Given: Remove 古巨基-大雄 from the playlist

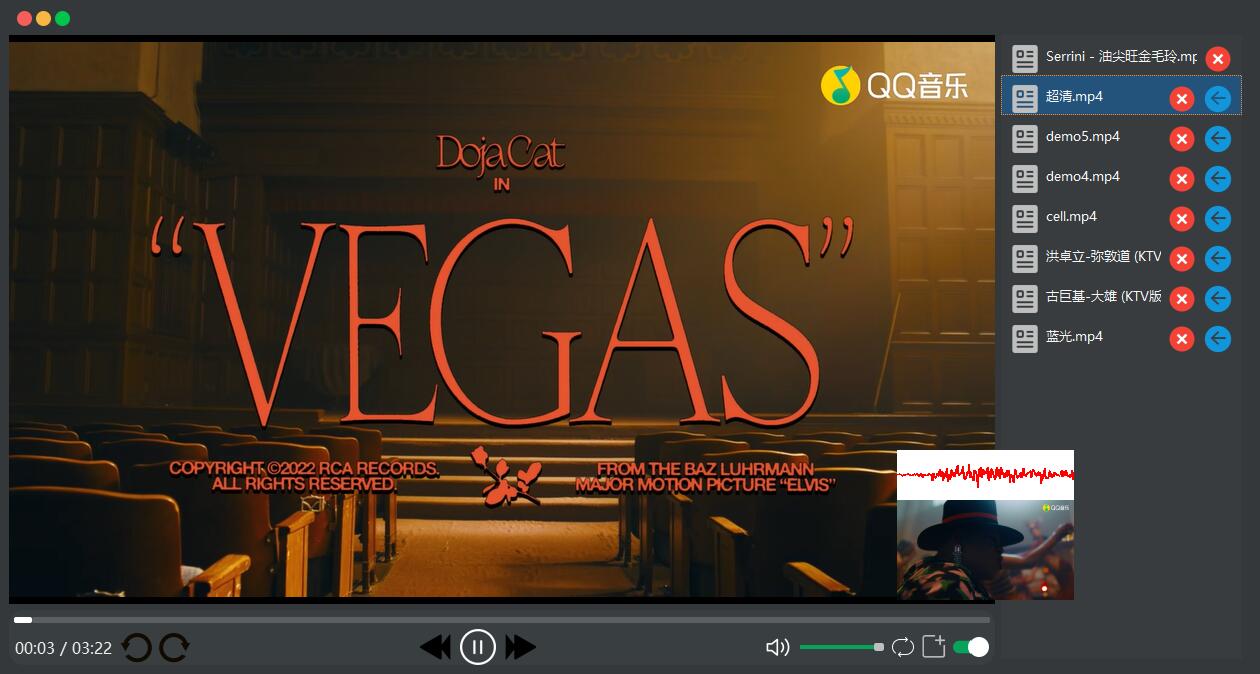Looking at the screenshot, I should pyautogui.click(x=1182, y=299).
